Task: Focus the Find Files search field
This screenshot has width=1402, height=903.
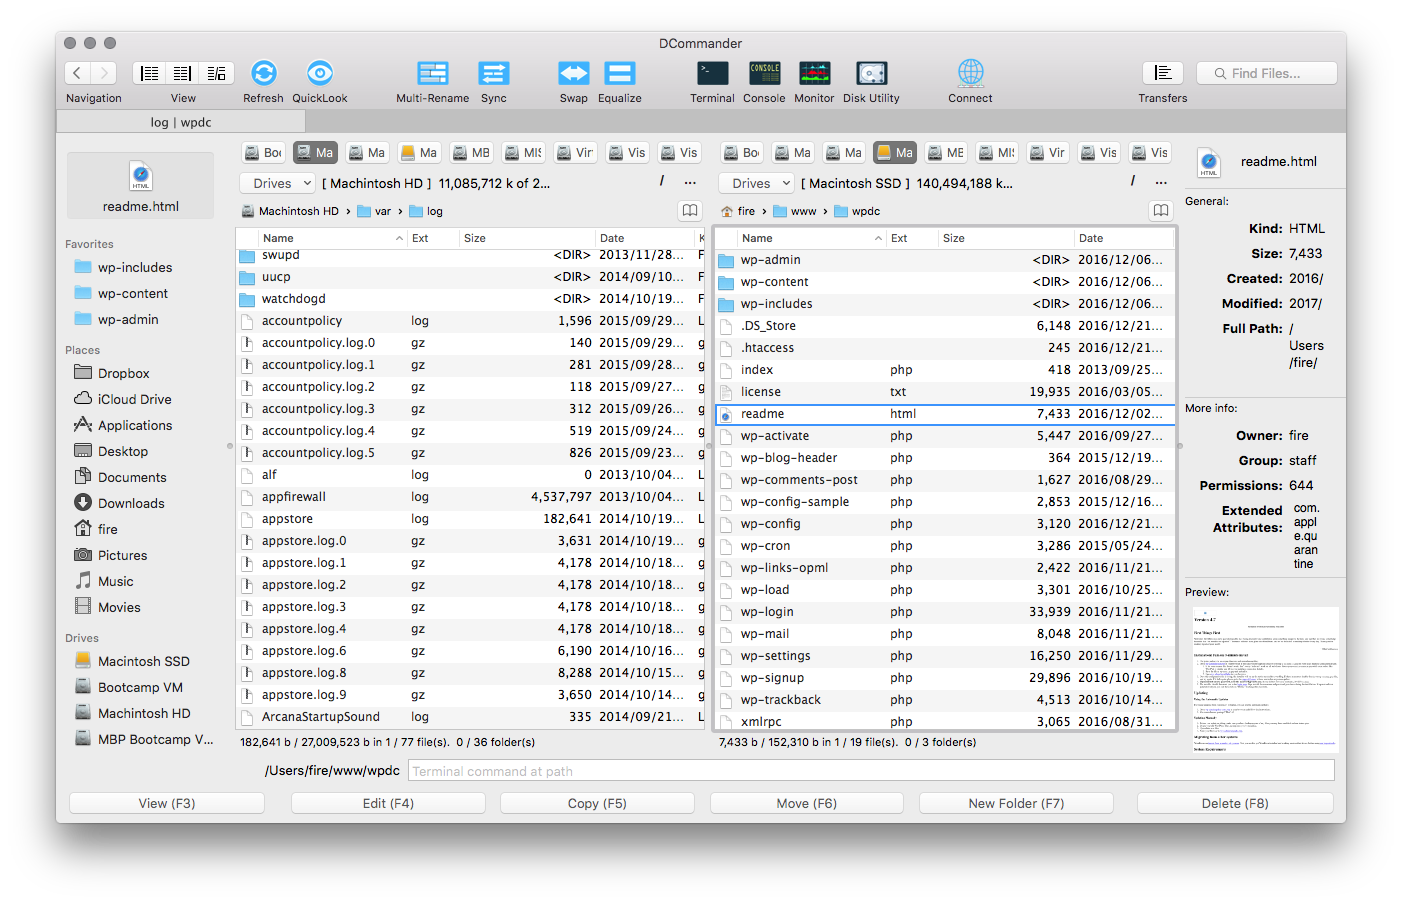Action: click(x=1268, y=73)
